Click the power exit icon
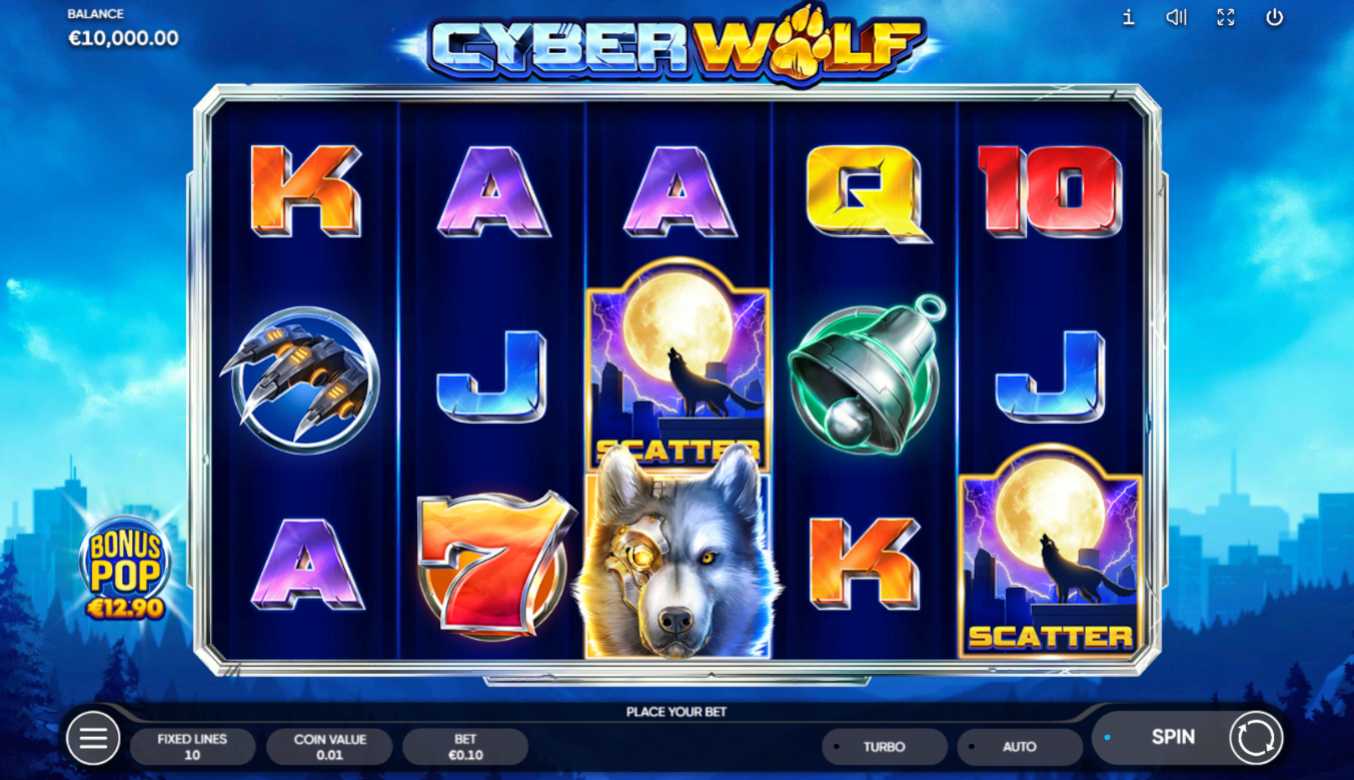Viewport: 1354px width, 780px height. point(1274,17)
